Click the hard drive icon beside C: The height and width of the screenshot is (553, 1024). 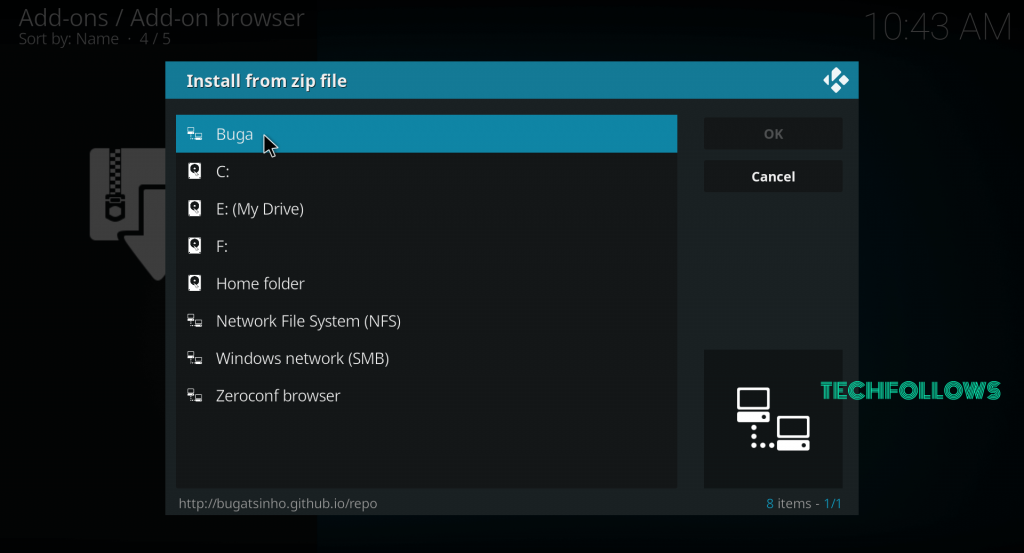[x=195, y=171]
